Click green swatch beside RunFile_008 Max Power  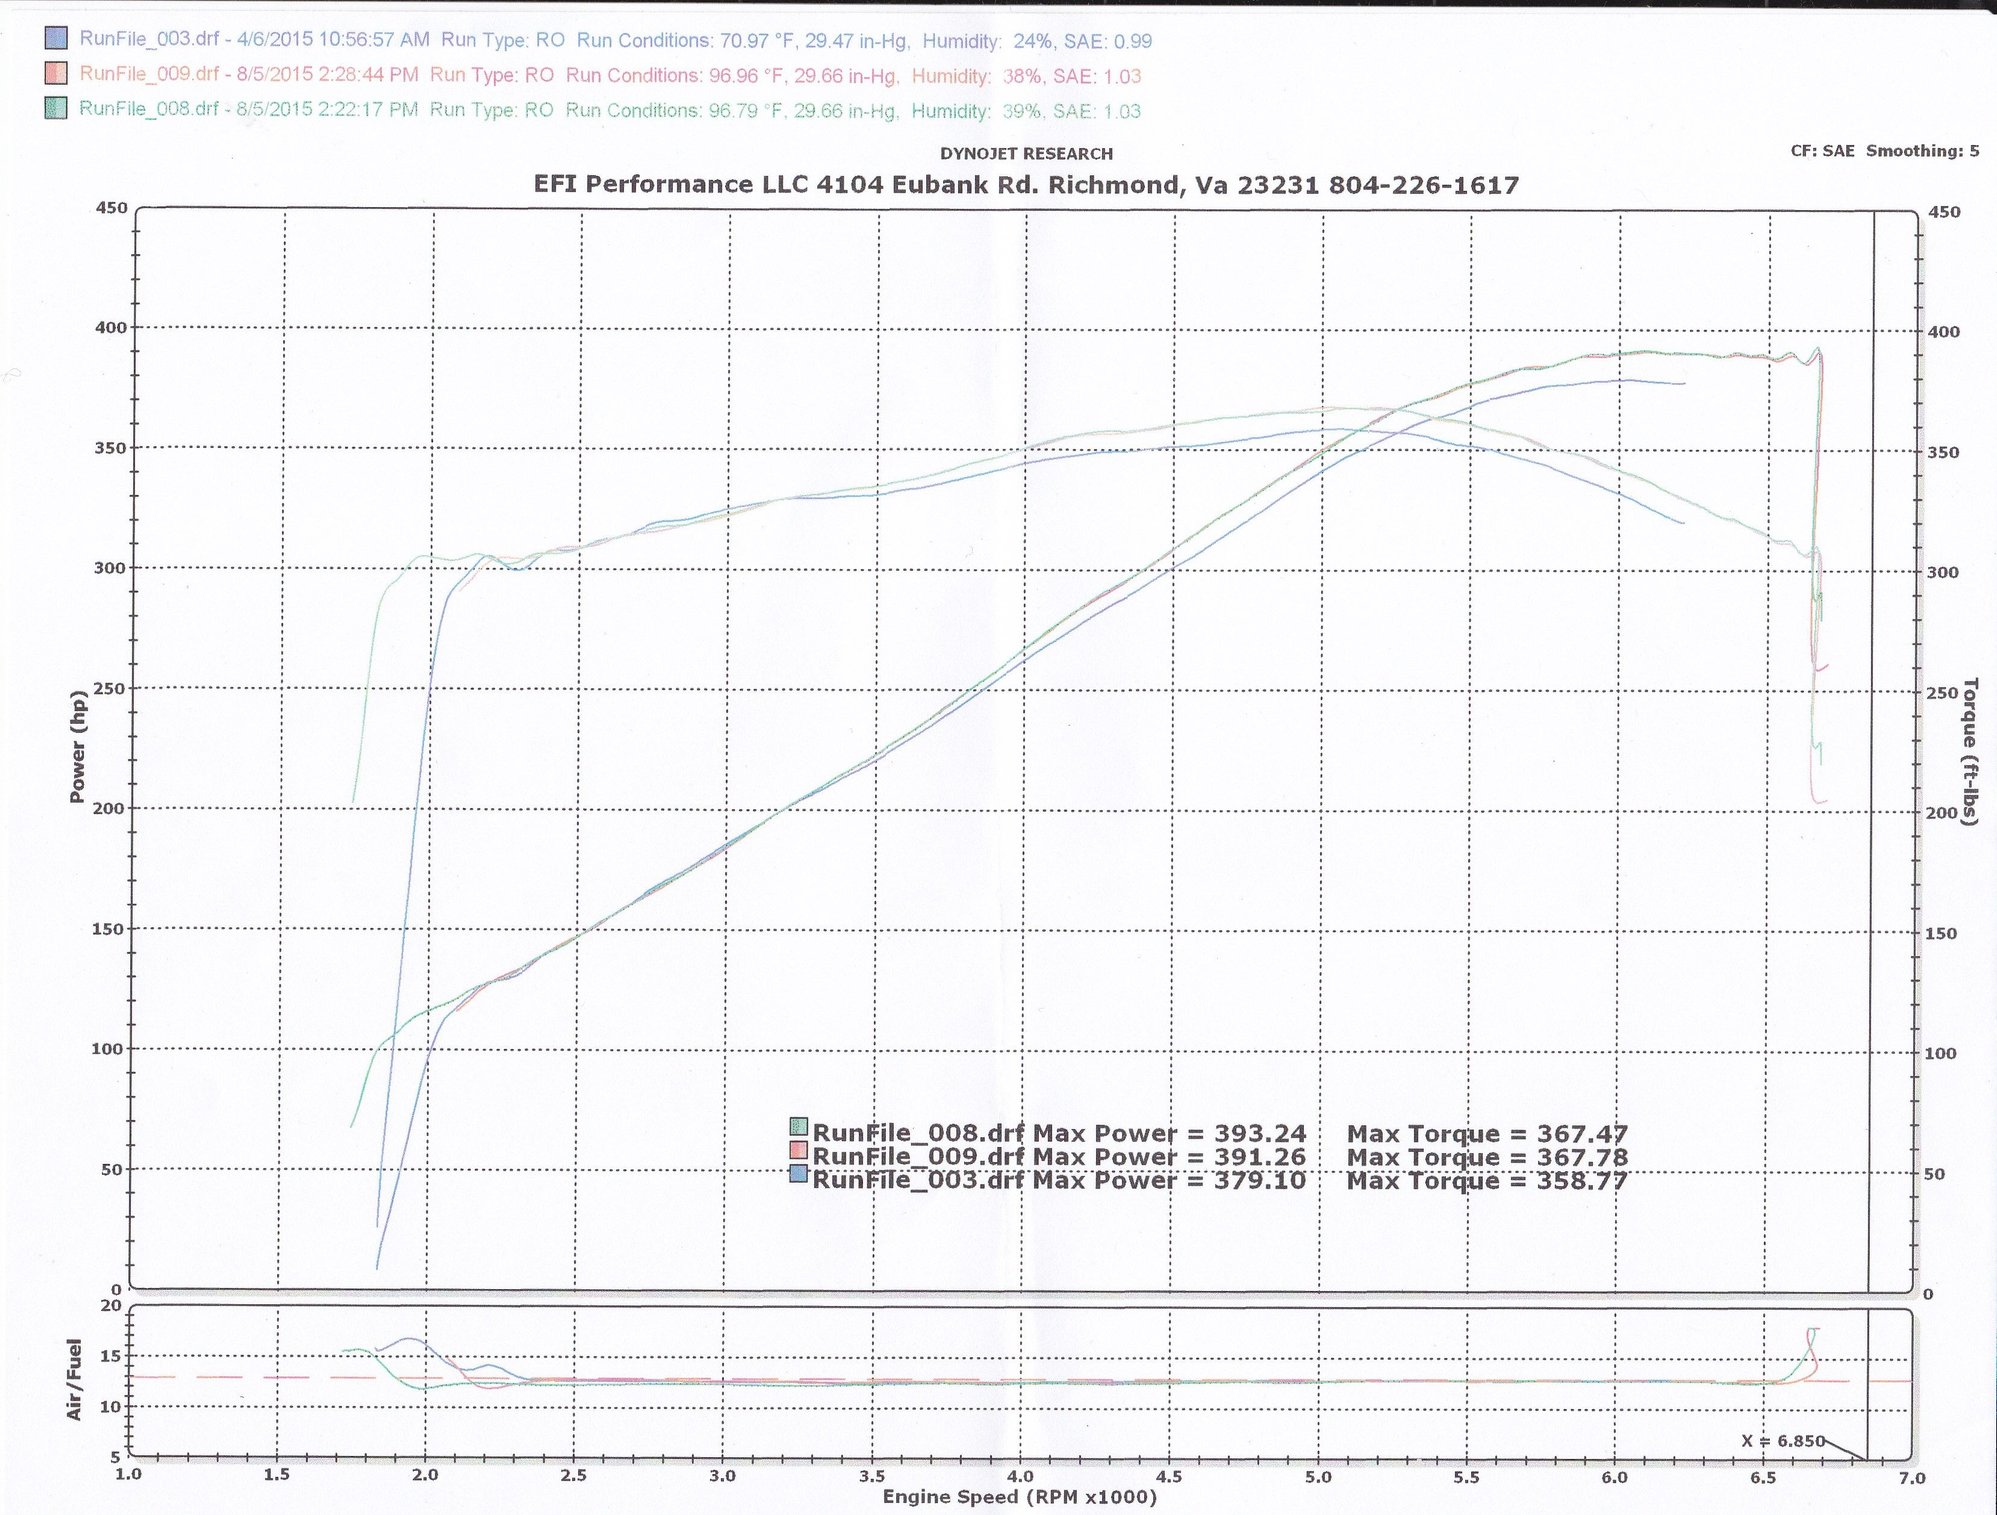799,1127
